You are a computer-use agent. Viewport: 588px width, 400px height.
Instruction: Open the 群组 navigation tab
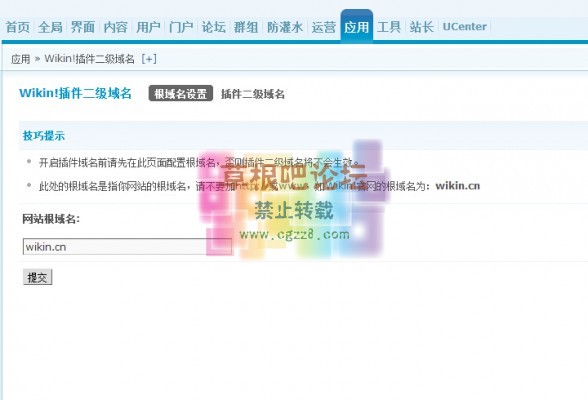(246, 27)
